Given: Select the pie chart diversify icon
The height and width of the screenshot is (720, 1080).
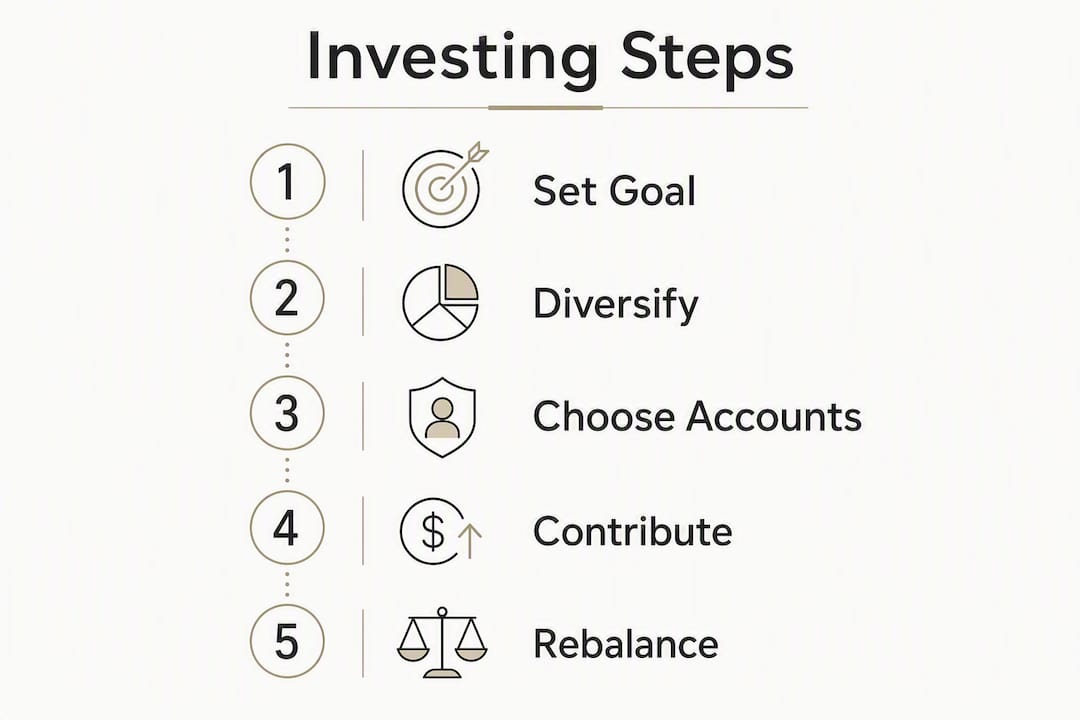Looking at the screenshot, I should (441, 302).
